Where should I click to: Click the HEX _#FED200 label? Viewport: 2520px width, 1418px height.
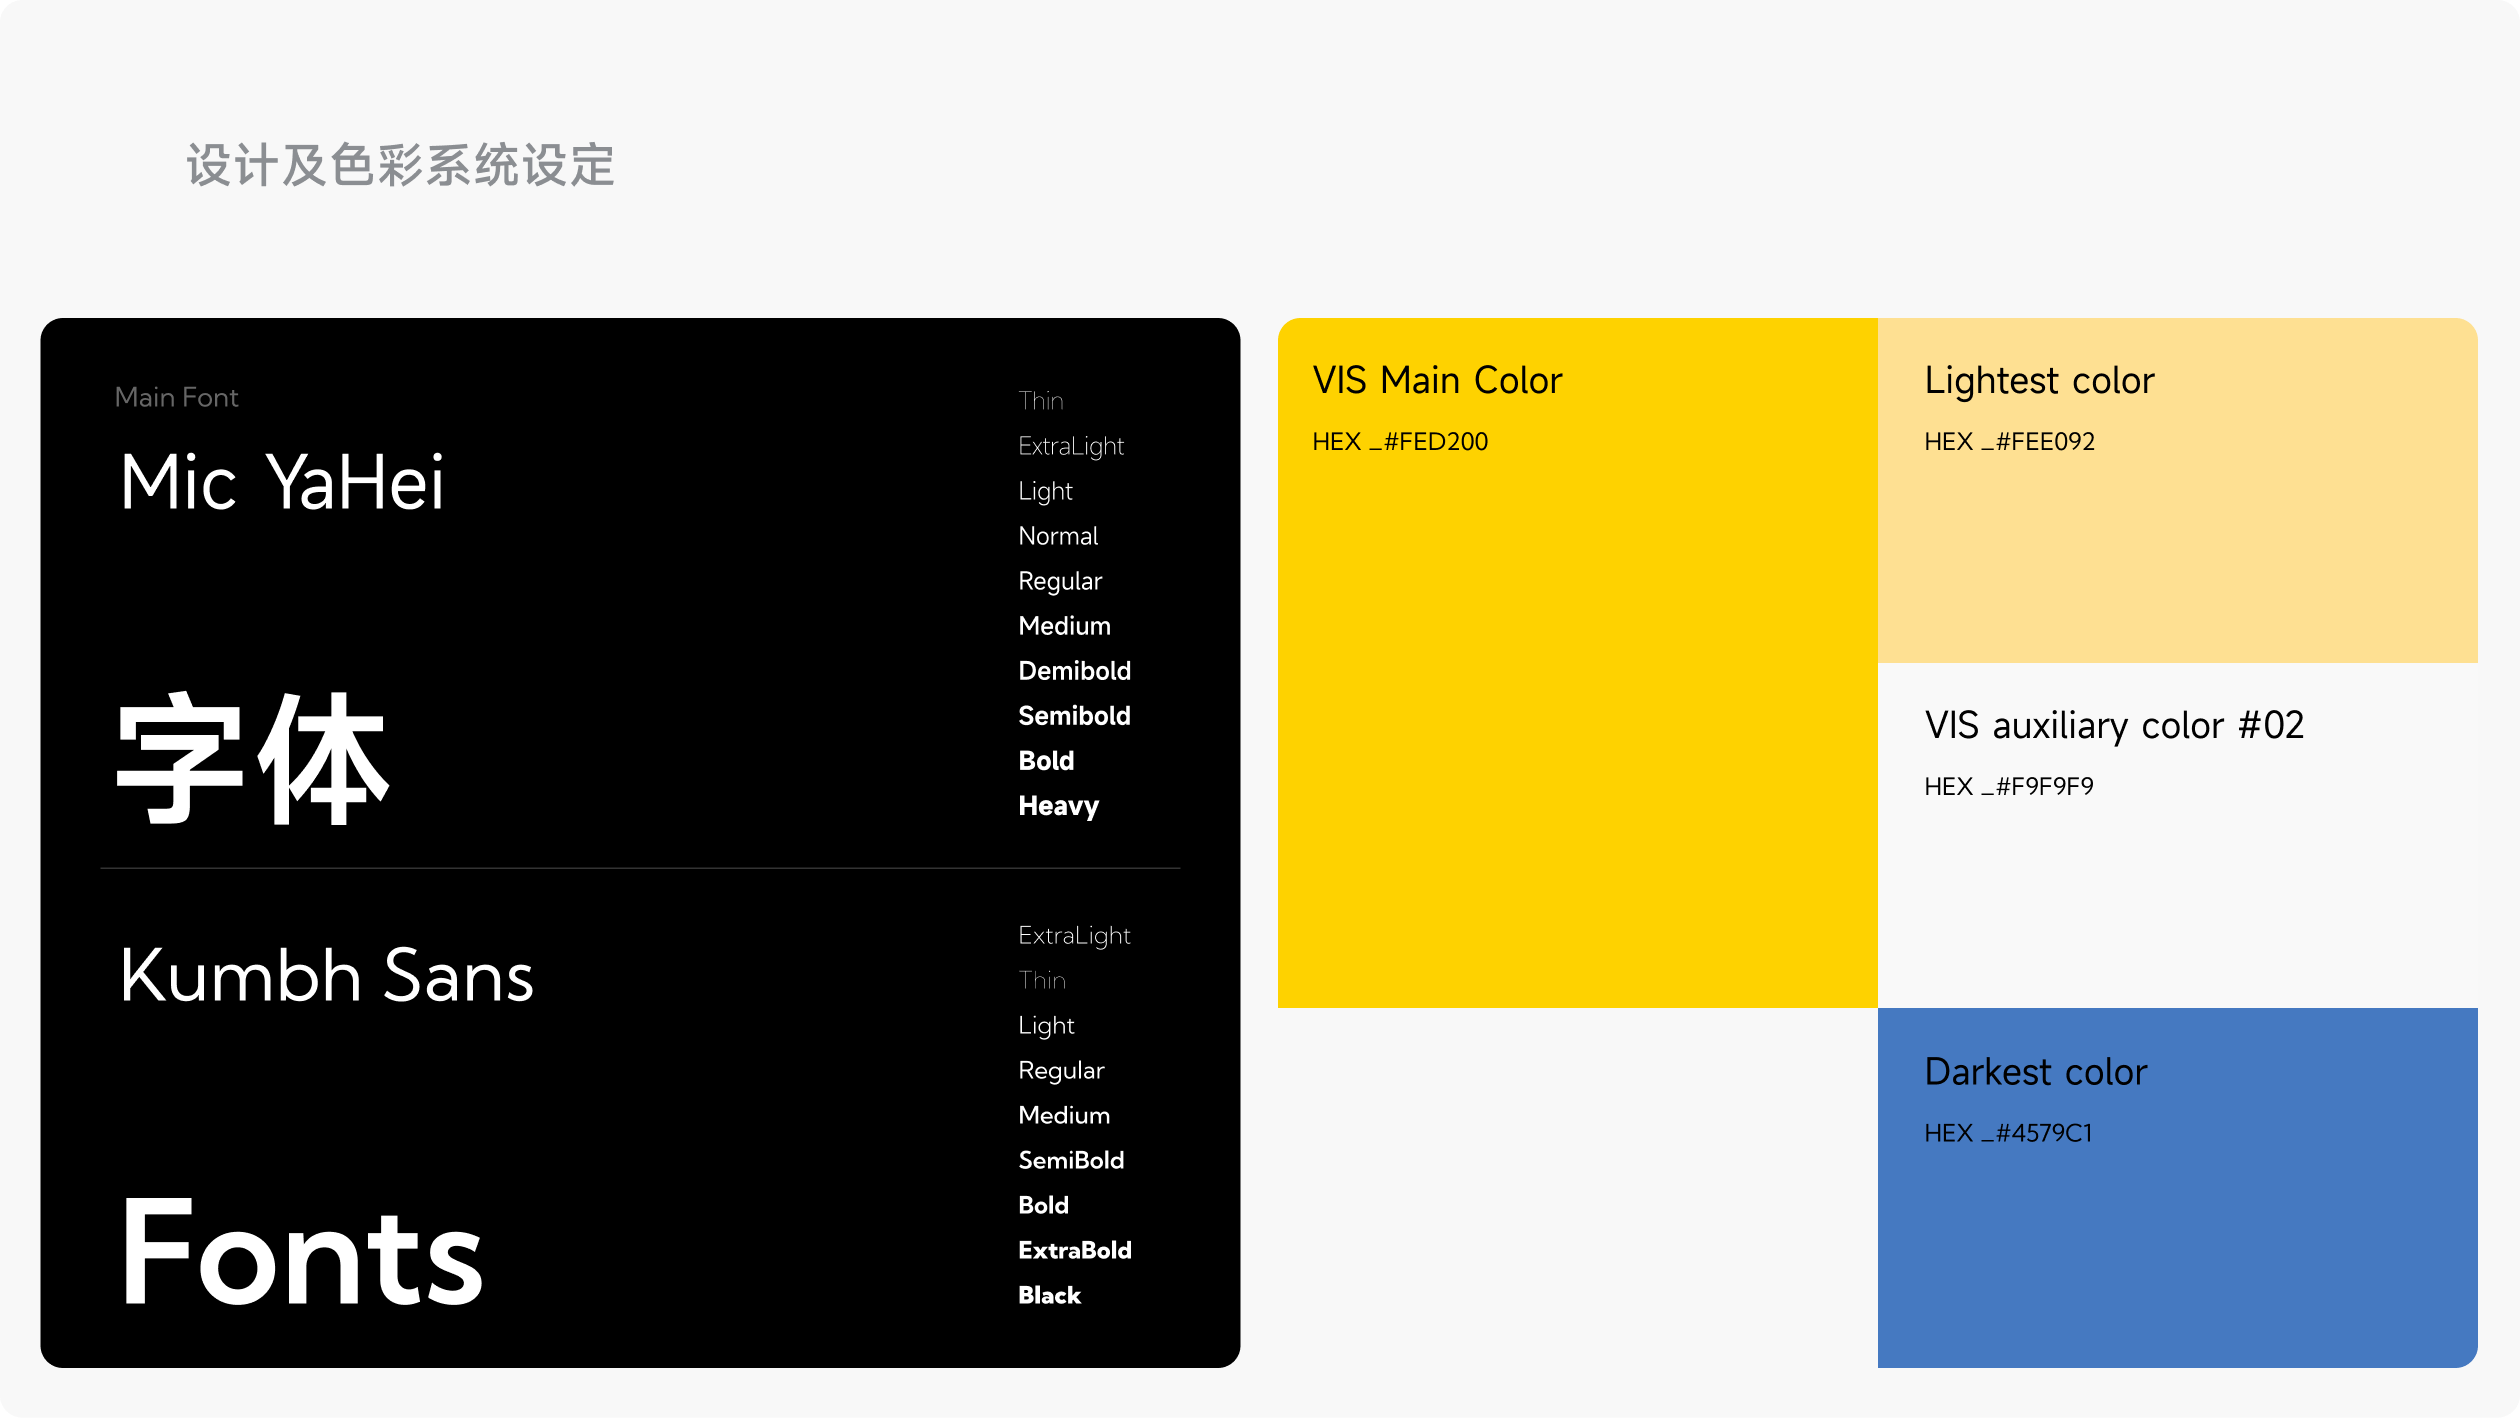tap(1399, 442)
